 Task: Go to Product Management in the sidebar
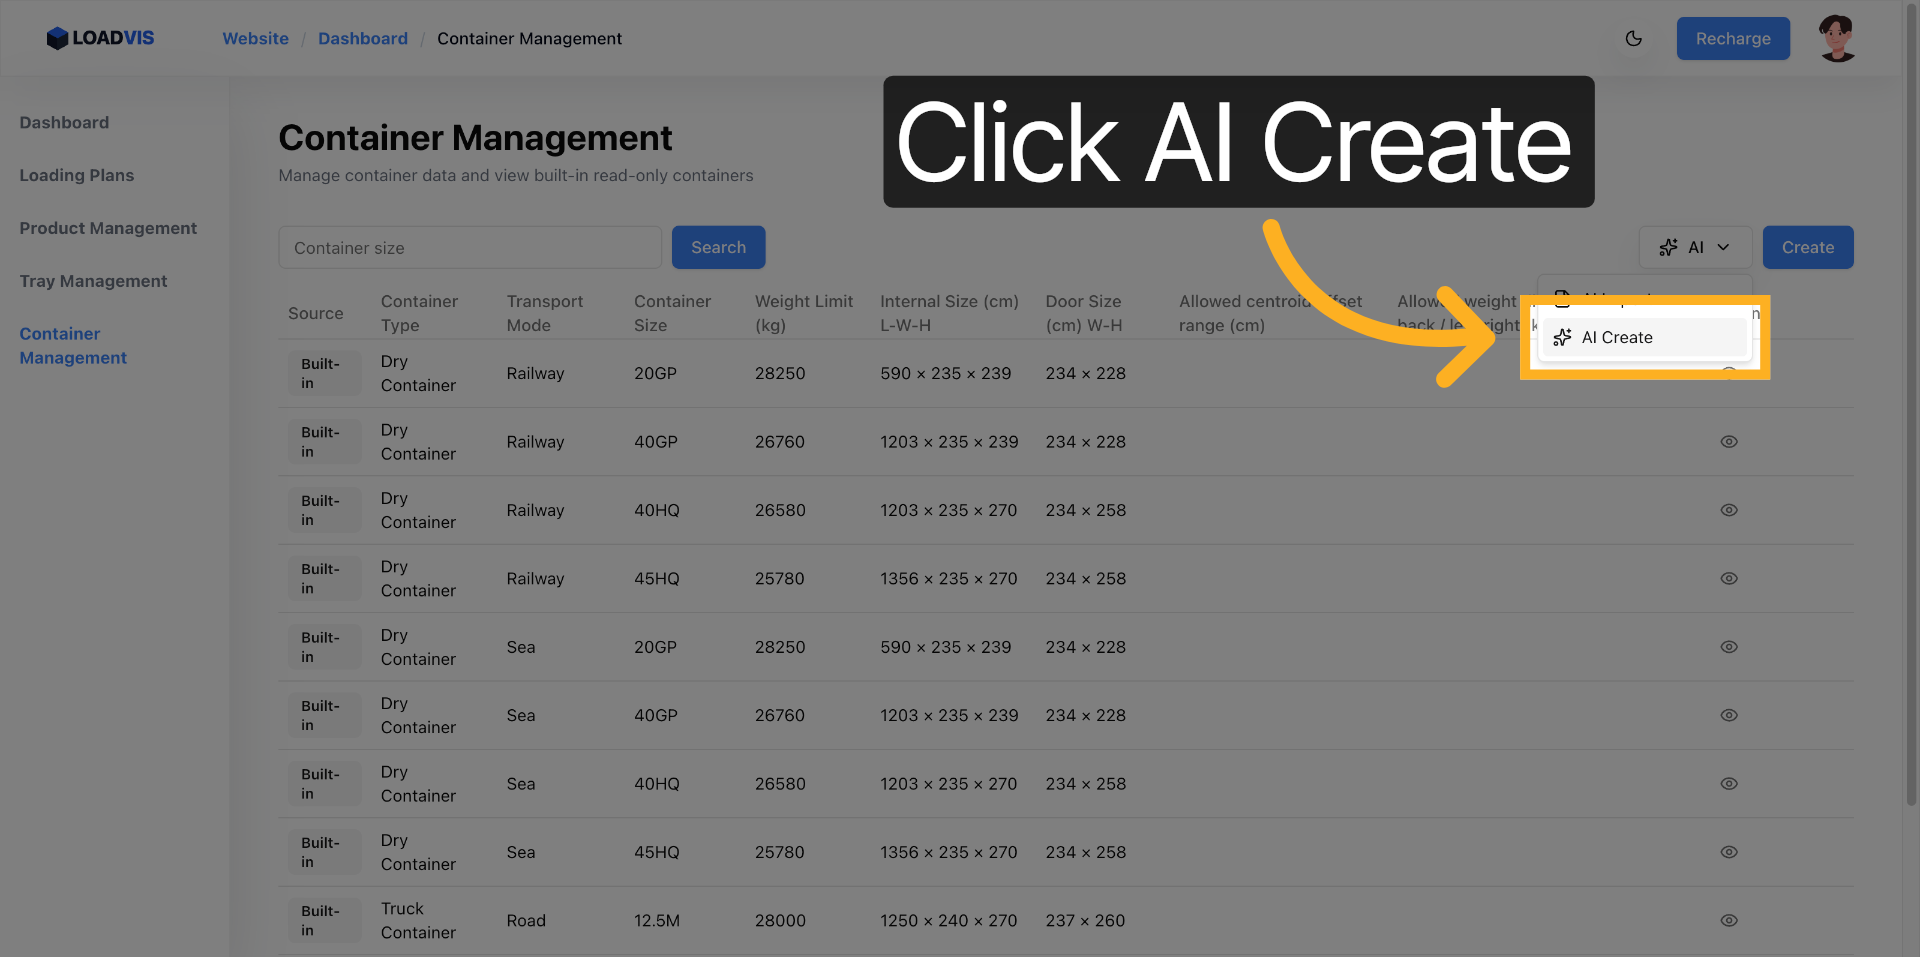coord(108,228)
